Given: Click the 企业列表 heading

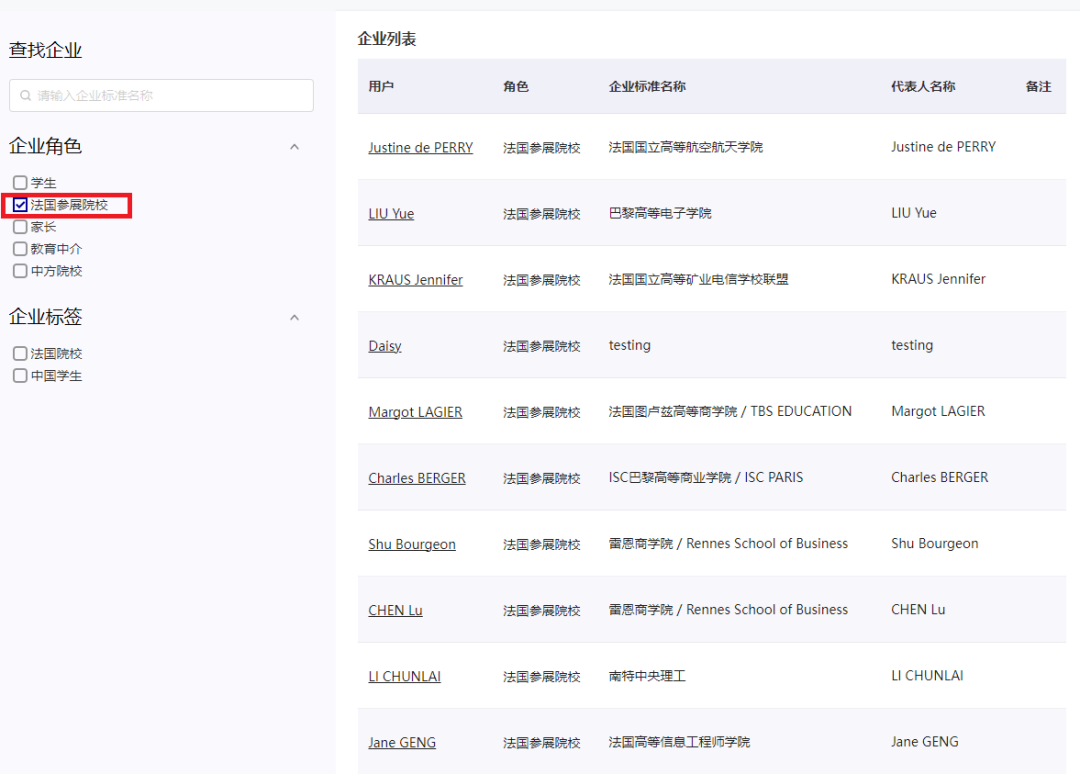Looking at the screenshot, I should click(386, 39).
